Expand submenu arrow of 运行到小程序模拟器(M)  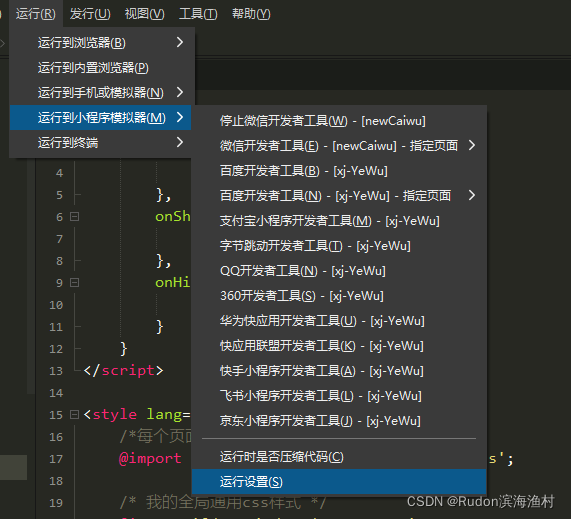(x=180, y=117)
